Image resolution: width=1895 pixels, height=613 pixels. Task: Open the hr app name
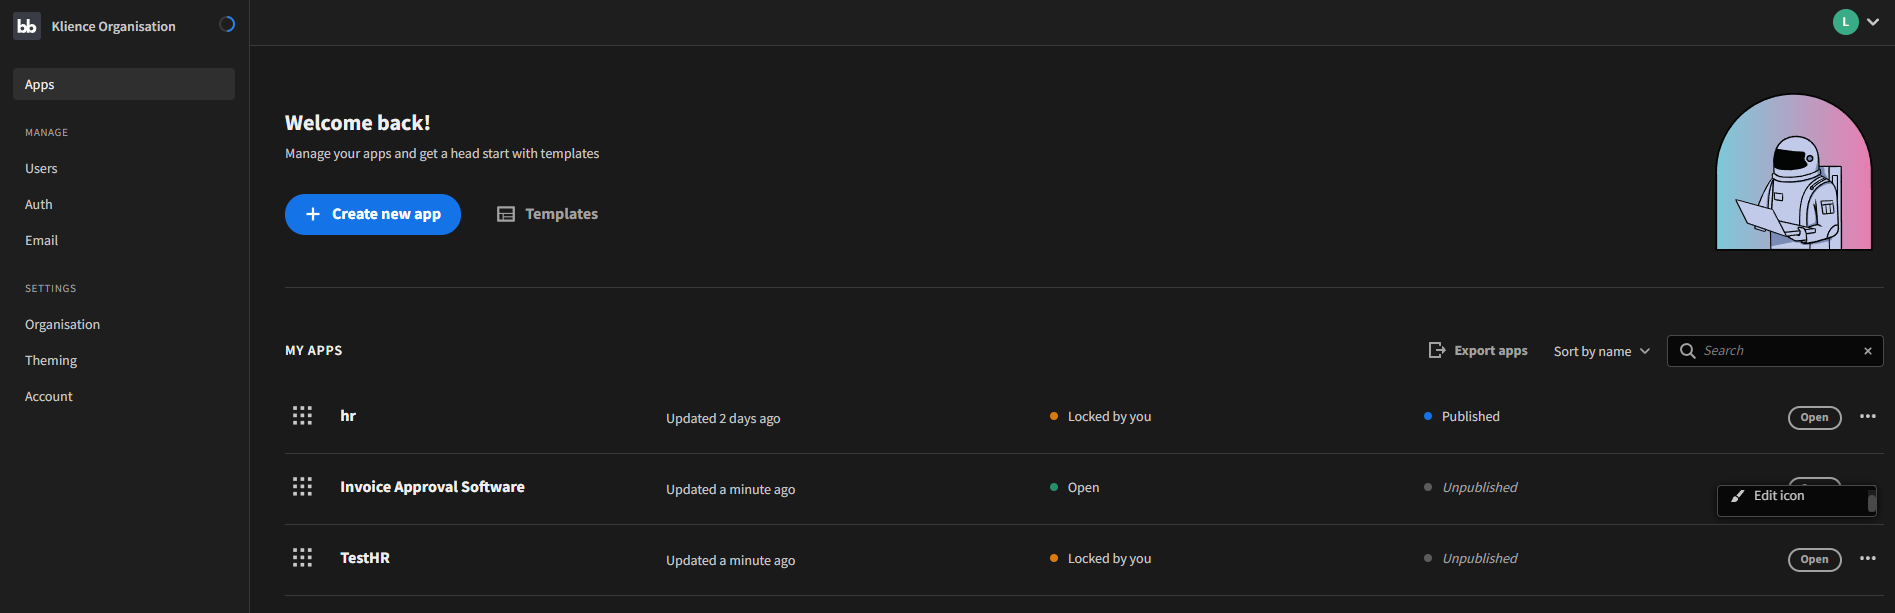[348, 415]
